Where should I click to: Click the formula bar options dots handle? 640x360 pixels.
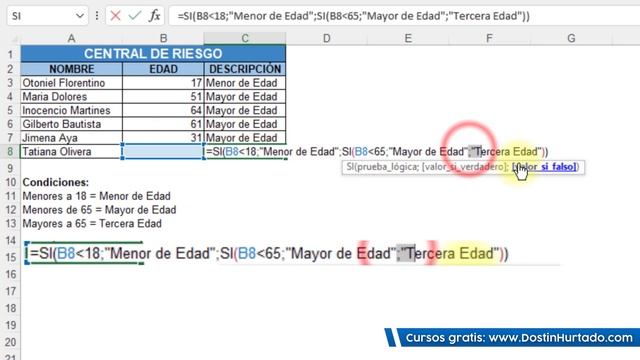click(97, 16)
